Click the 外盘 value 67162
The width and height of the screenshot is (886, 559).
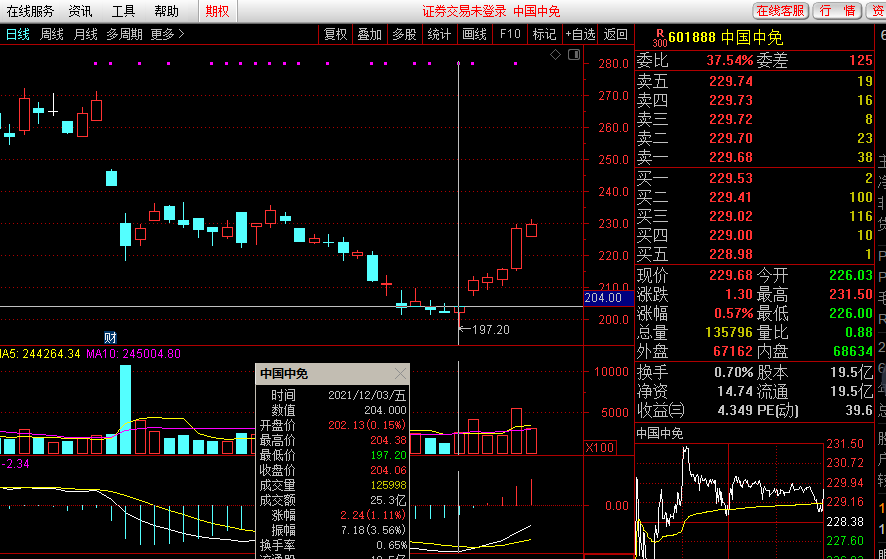tap(733, 352)
